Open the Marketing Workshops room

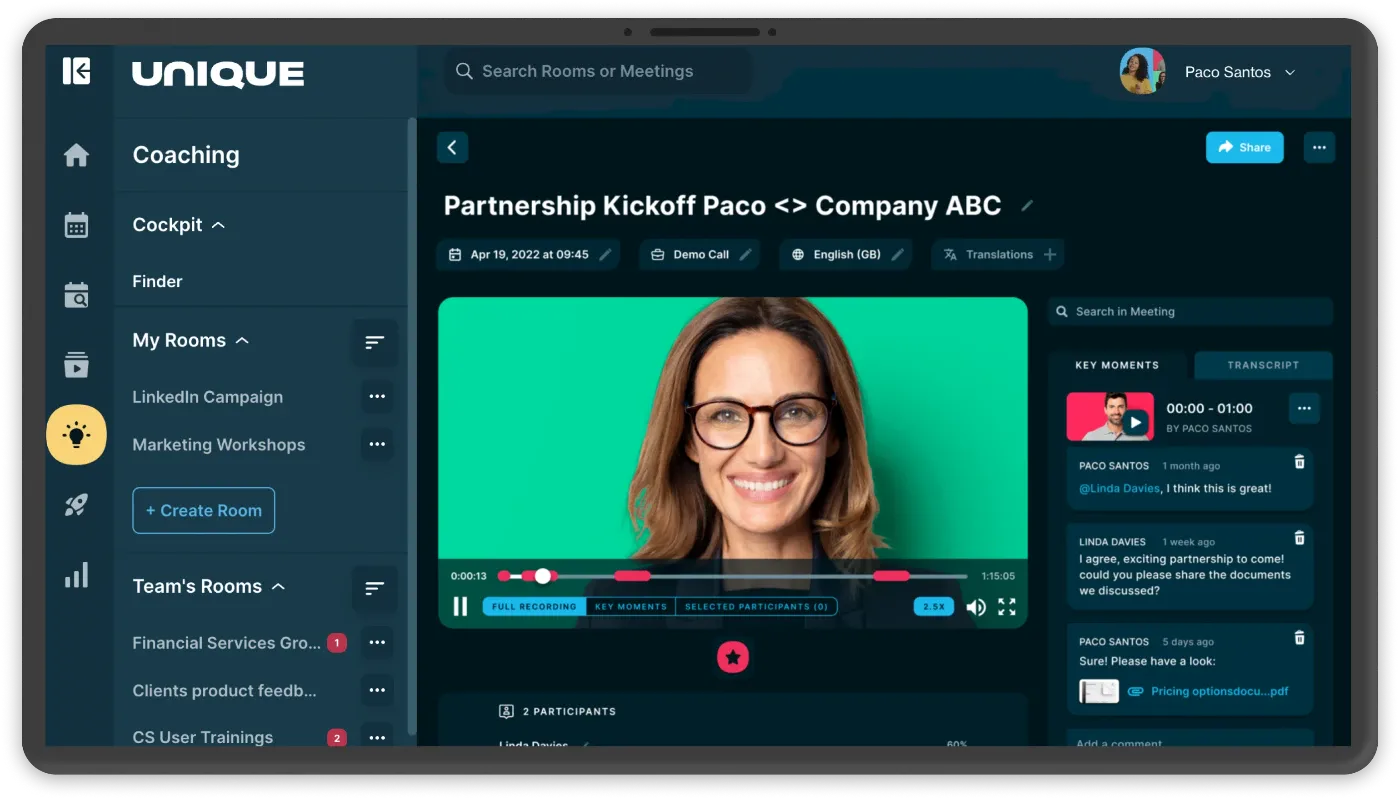tap(219, 445)
